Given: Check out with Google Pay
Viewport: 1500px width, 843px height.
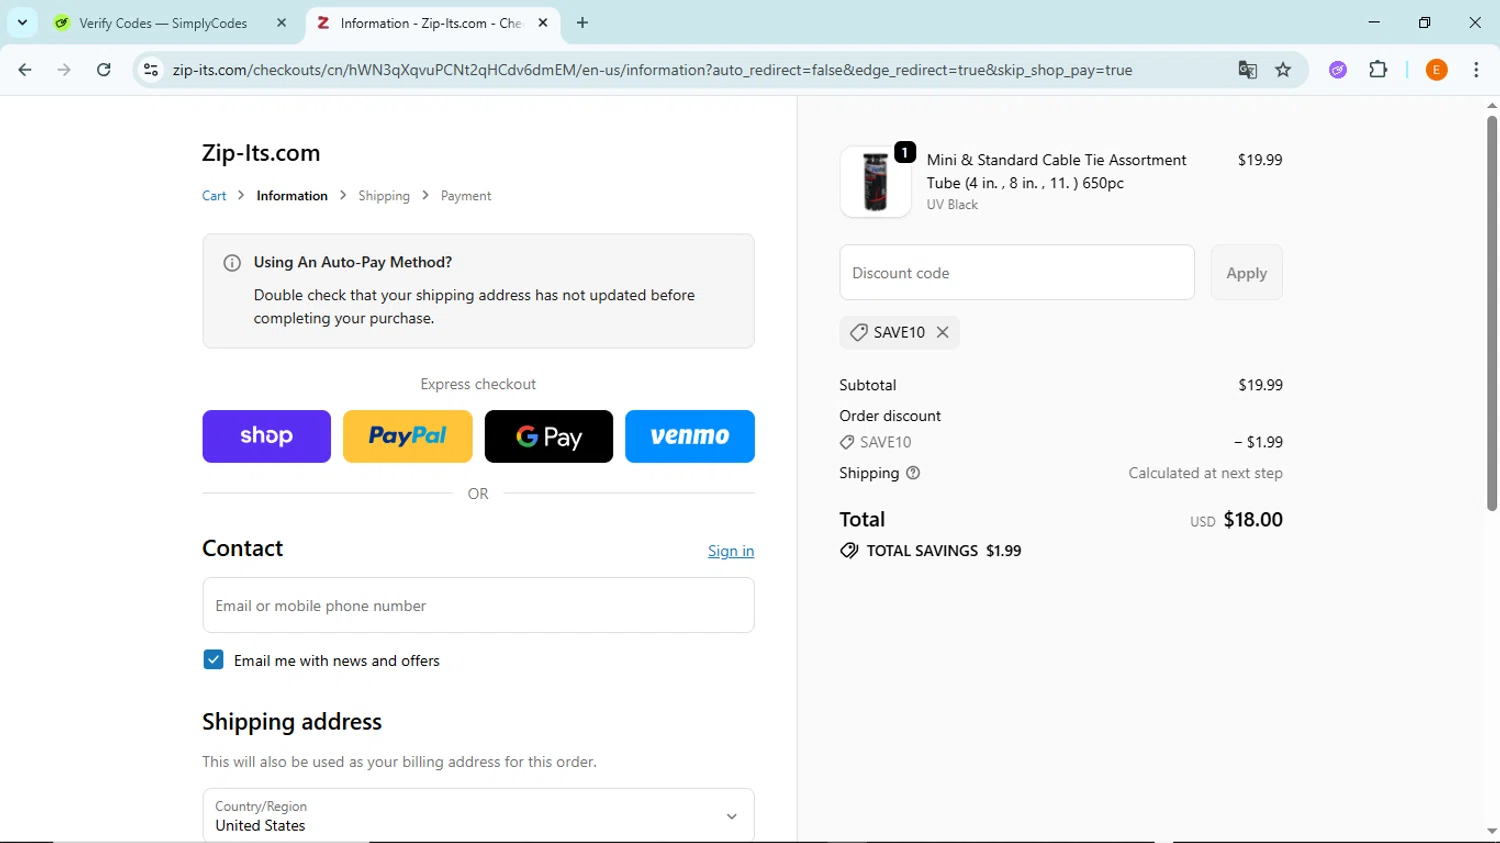Looking at the screenshot, I should coord(549,436).
